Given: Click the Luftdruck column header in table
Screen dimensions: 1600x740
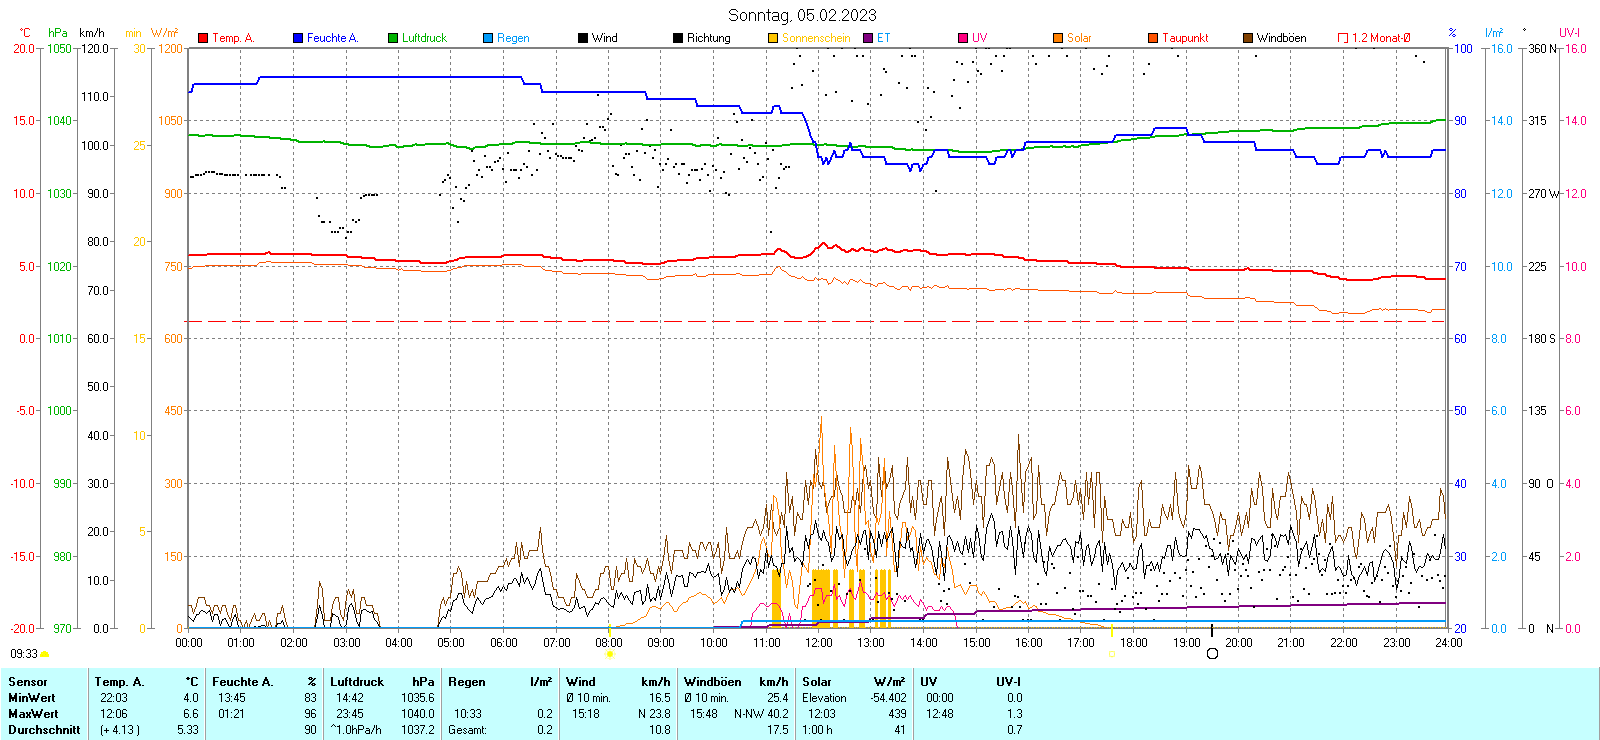Looking at the screenshot, I should coord(357,682).
